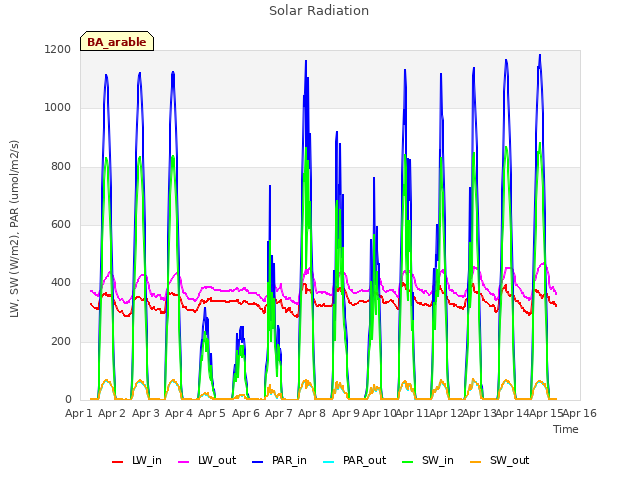Click the green SW_in color swatch
Image resolution: width=640 pixels, height=480 pixels.
(x=408, y=462)
